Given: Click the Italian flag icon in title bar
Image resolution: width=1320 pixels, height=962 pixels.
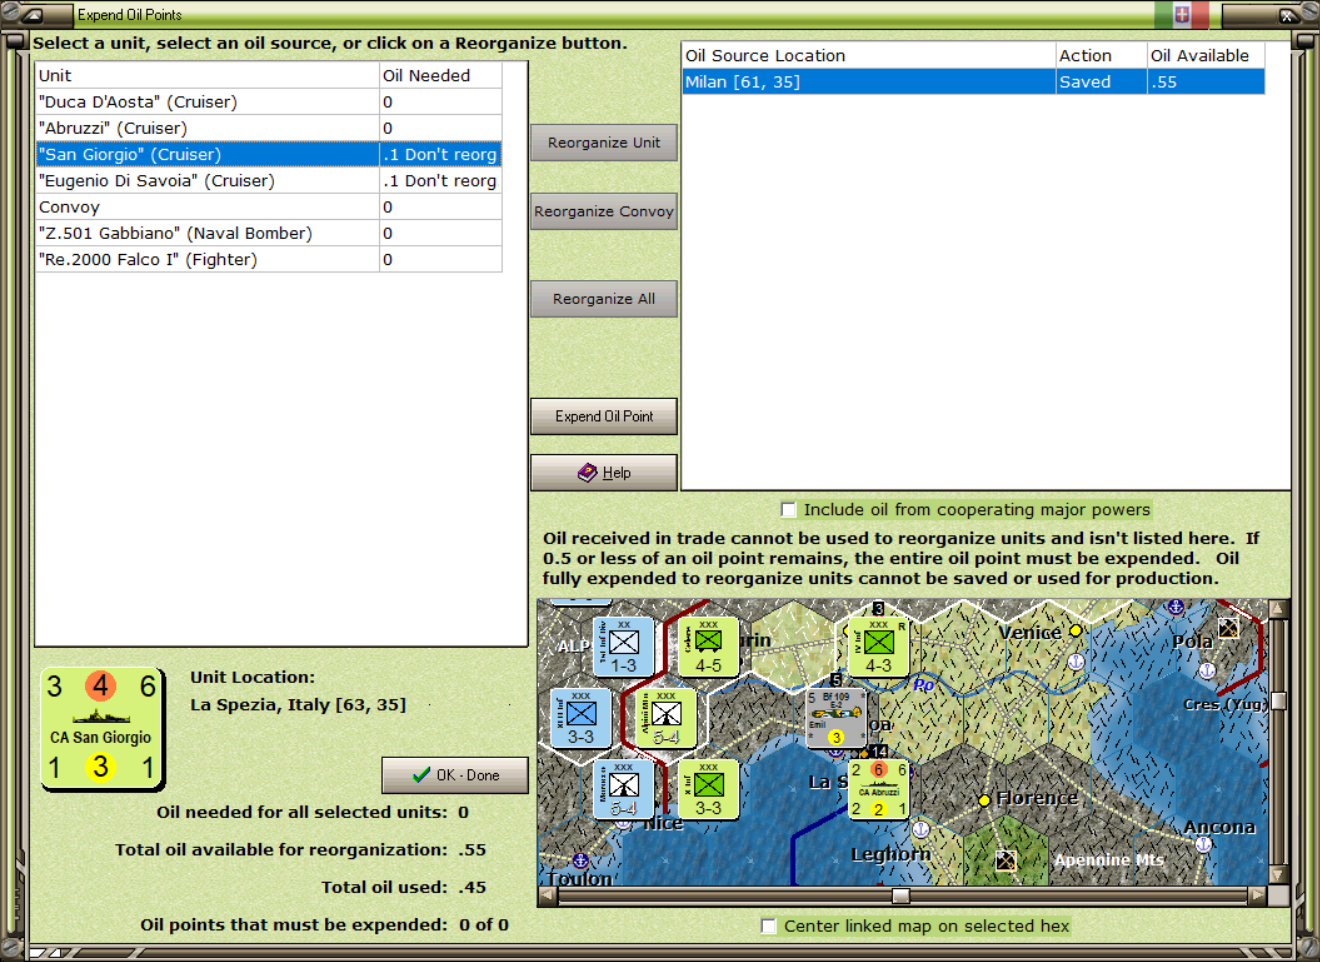Looking at the screenshot, I should coord(1181,14).
